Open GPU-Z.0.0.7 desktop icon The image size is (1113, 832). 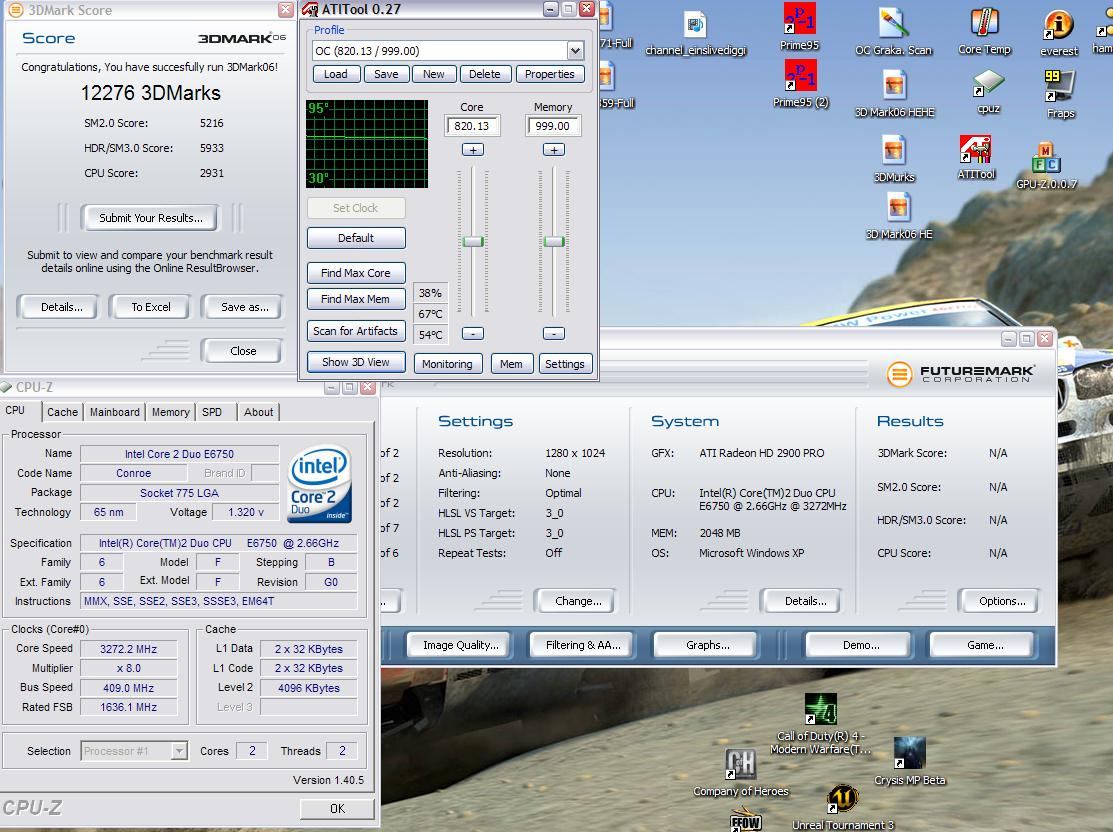[x=1046, y=160]
